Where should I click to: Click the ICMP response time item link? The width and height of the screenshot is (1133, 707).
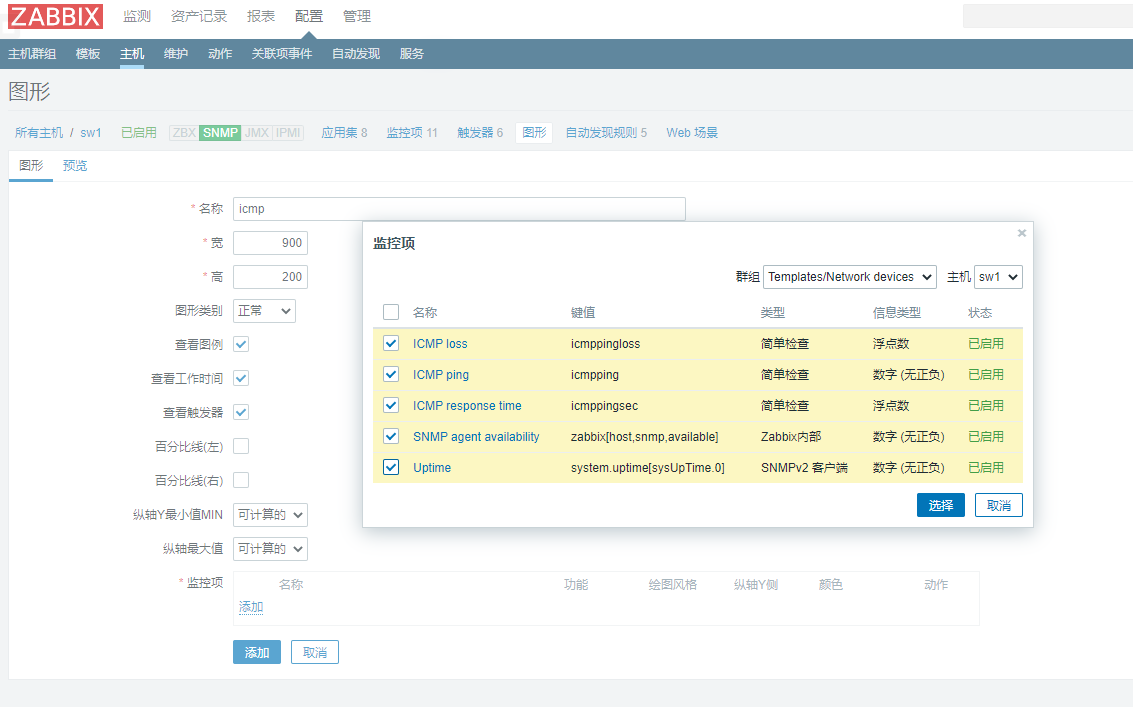coord(467,406)
